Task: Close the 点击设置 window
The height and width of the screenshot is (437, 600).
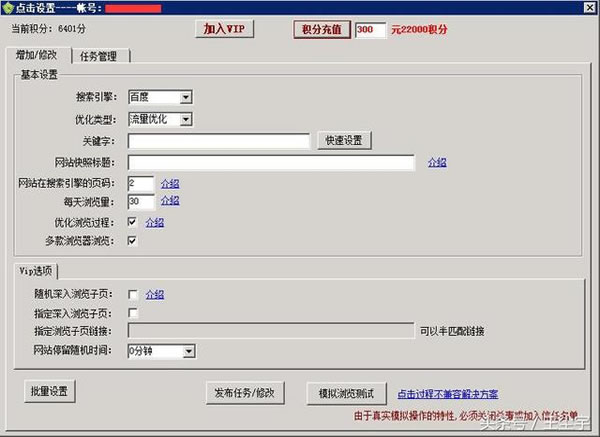Action: [x=590, y=7]
